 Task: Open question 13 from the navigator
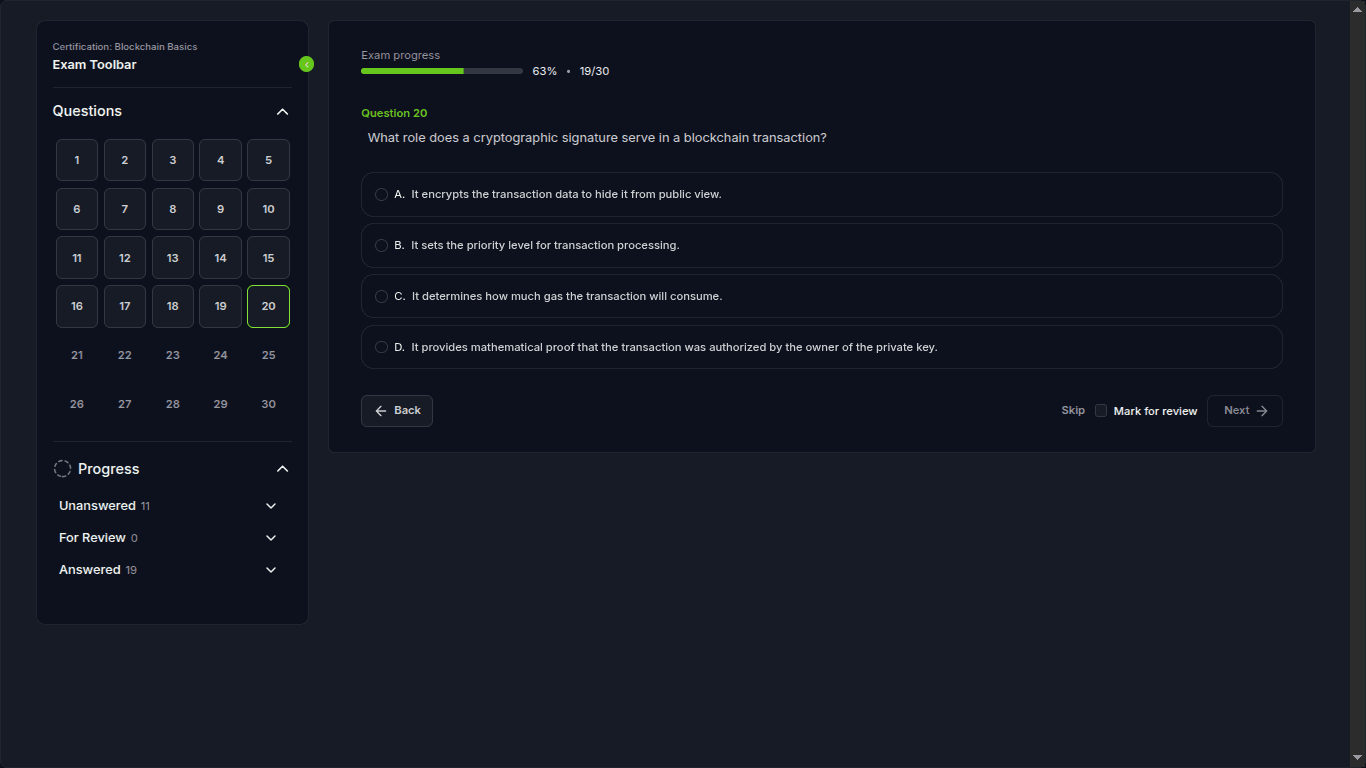(x=173, y=258)
